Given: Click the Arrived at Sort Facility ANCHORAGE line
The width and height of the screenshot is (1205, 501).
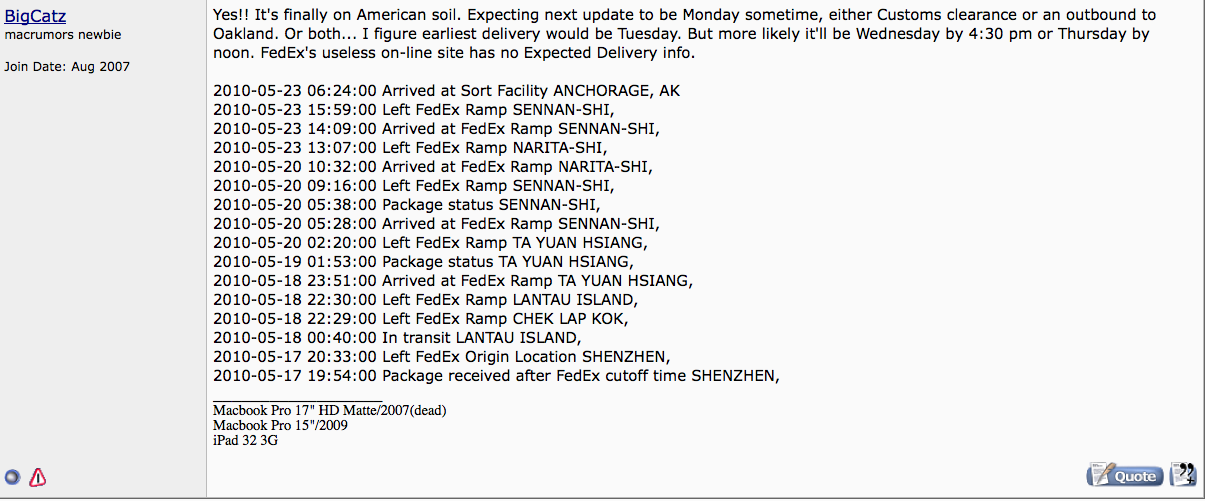Looking at the screenshot, I should pyautogui.click(x=446, y=91).
